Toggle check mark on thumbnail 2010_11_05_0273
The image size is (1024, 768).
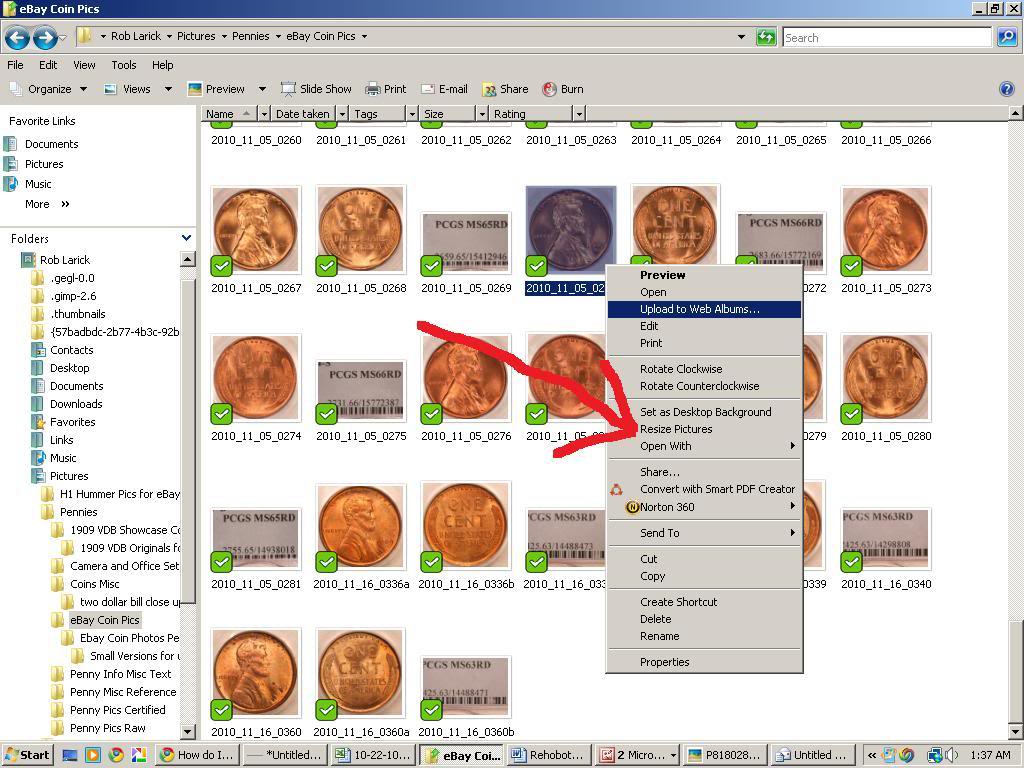pyautogui.click(x=852, y=266)
